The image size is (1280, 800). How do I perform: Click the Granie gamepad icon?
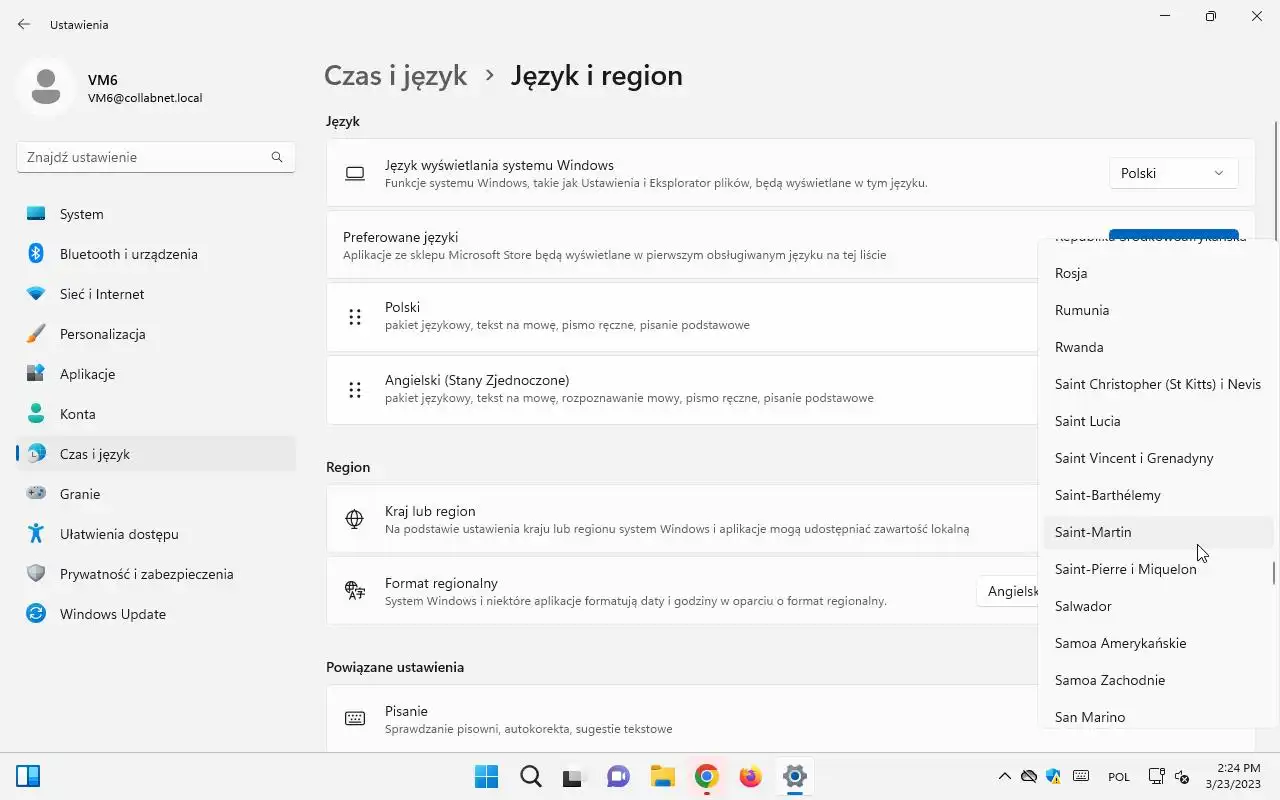(x=36, y=494)
